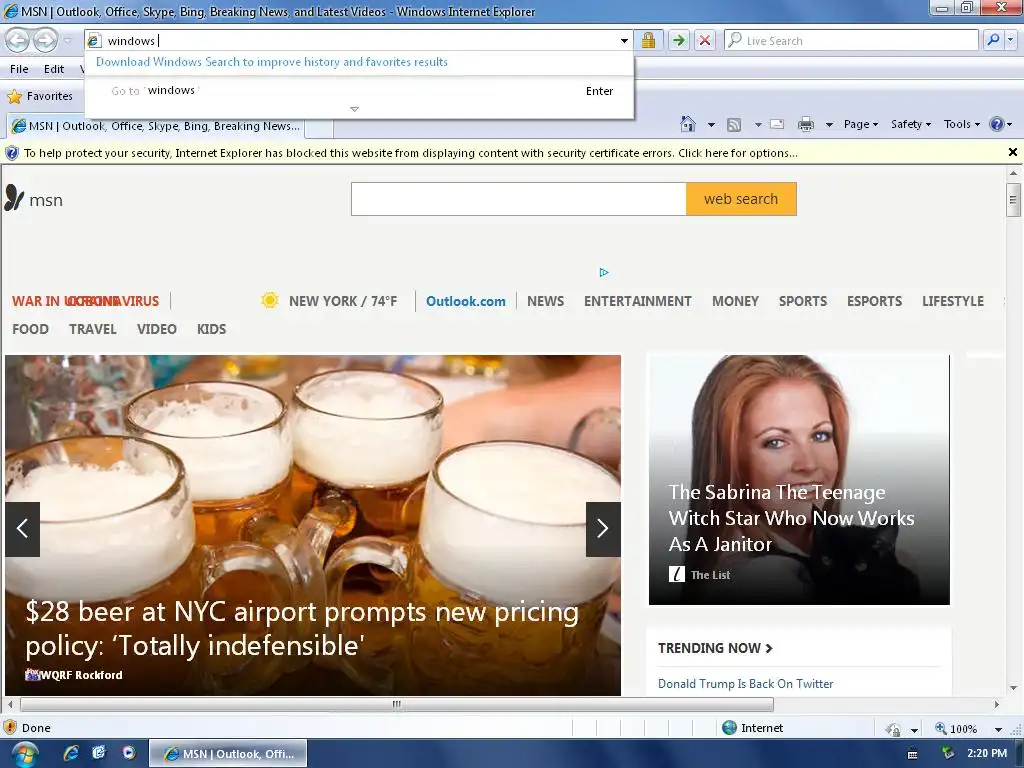Viewport: 1024px width, 768px height.
Task: Open the KIDS navigation link
Action: click(212, 329)
